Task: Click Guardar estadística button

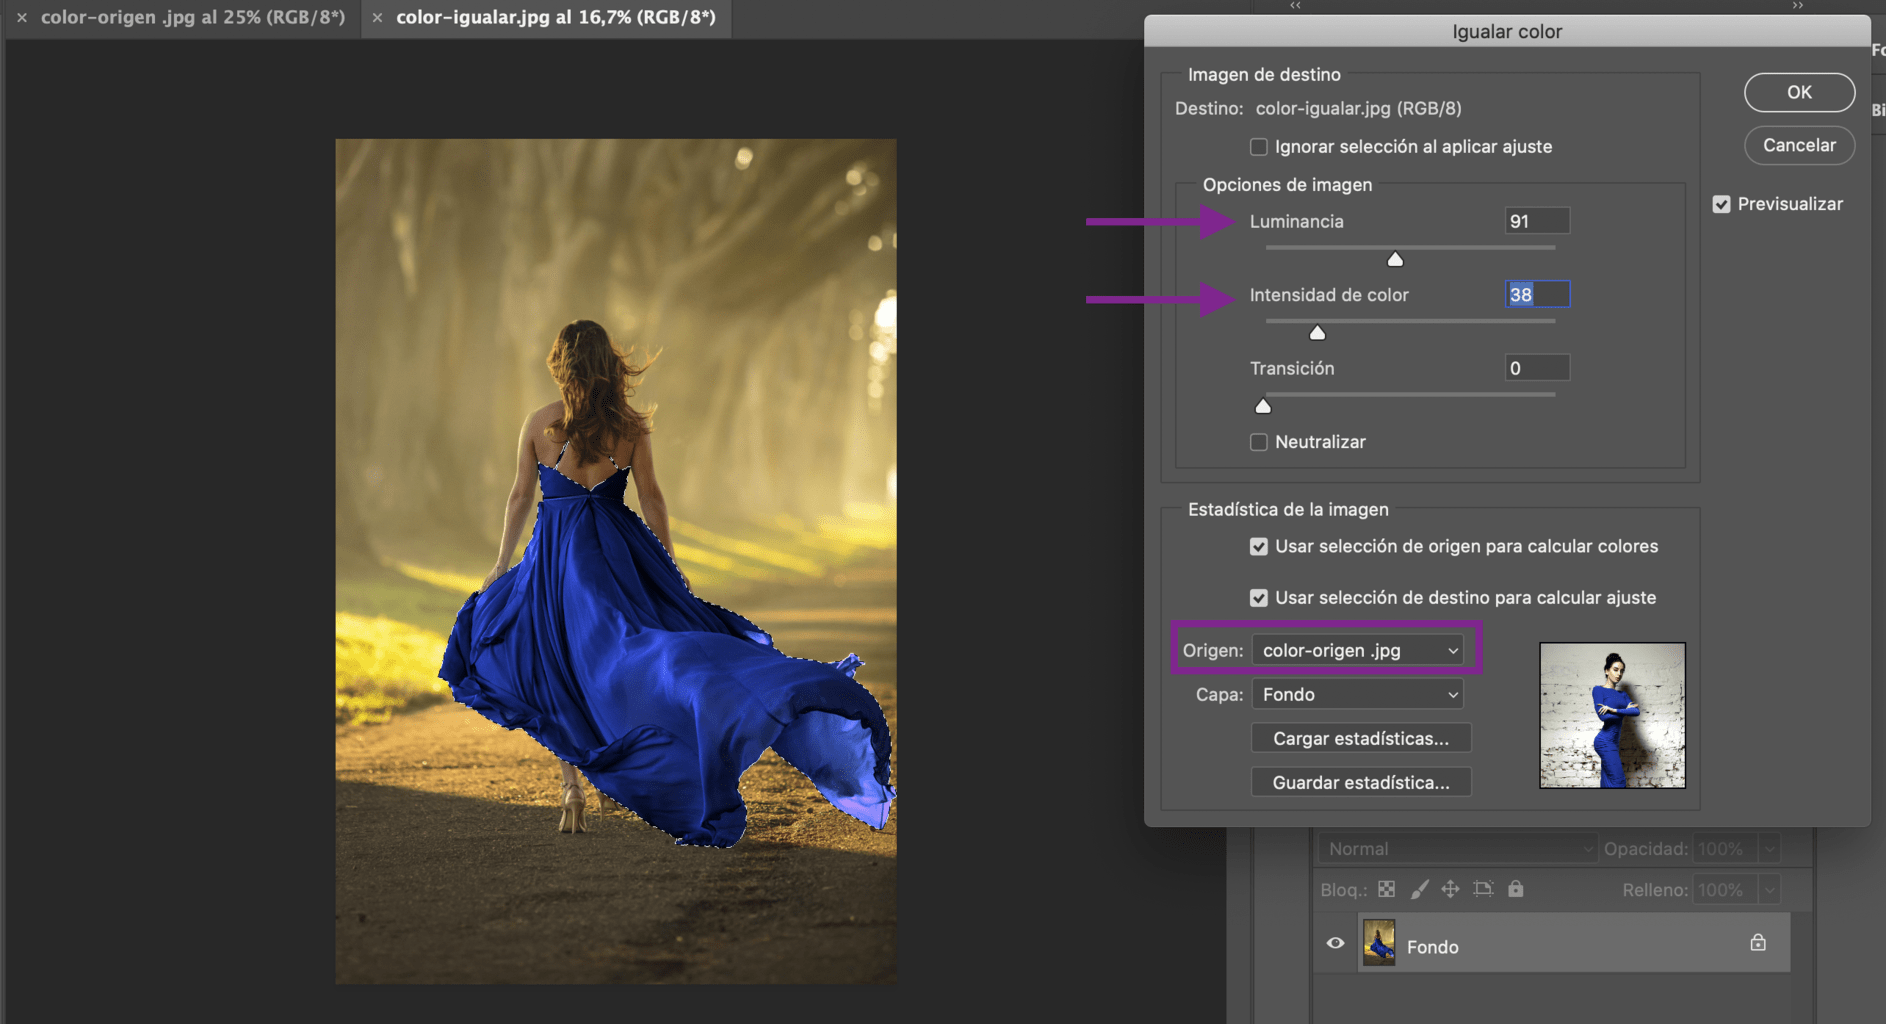Action: (1361, 782)
